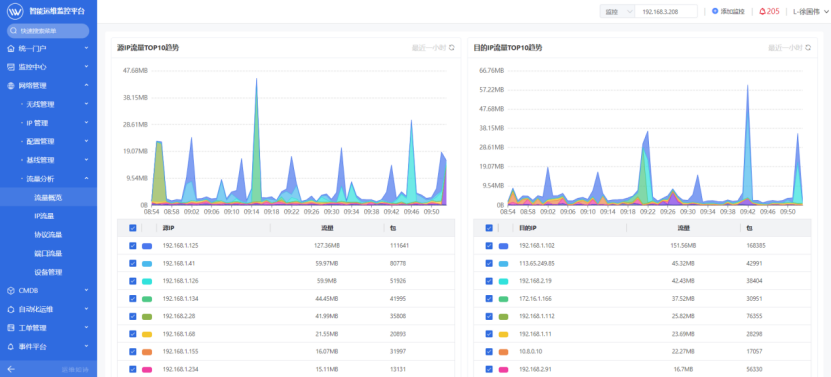
Task: Expand the 无线管理 submenu
Action: 48,104
